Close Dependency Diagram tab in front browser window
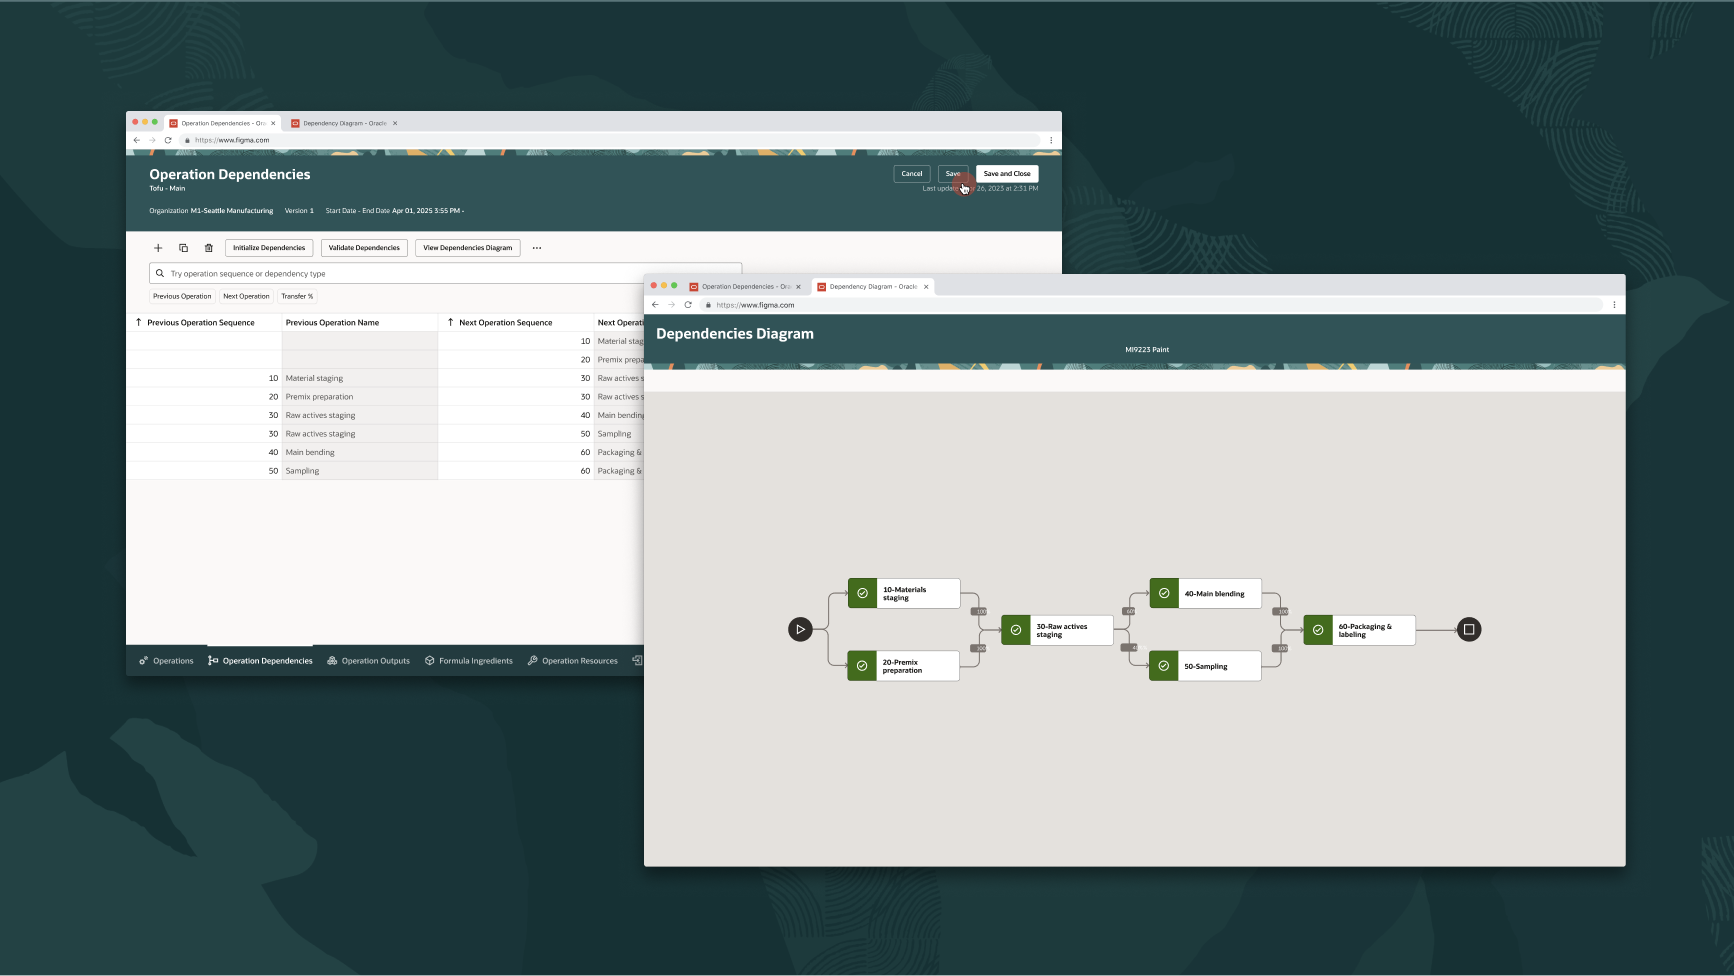1734x976 pixels. [x=926, y=287]
